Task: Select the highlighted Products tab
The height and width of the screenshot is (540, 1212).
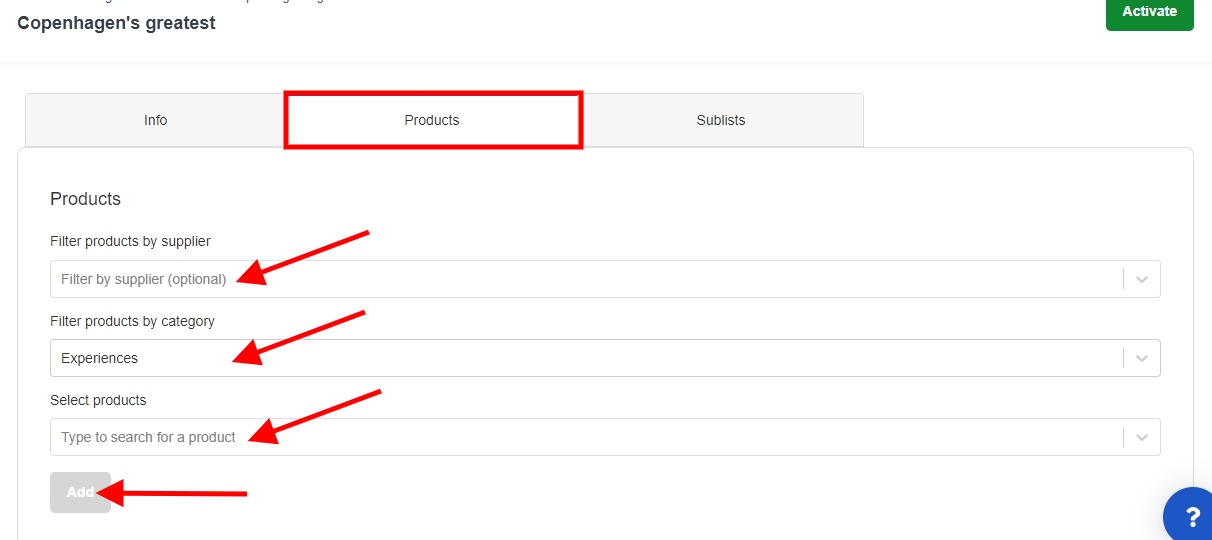Action: pyautogui.click(x=432, y=120)
